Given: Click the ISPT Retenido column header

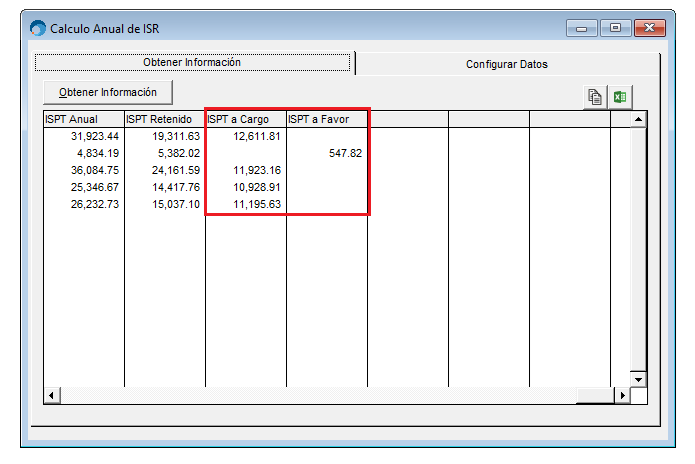Looking at the screenshot, I should pos(164,119).
